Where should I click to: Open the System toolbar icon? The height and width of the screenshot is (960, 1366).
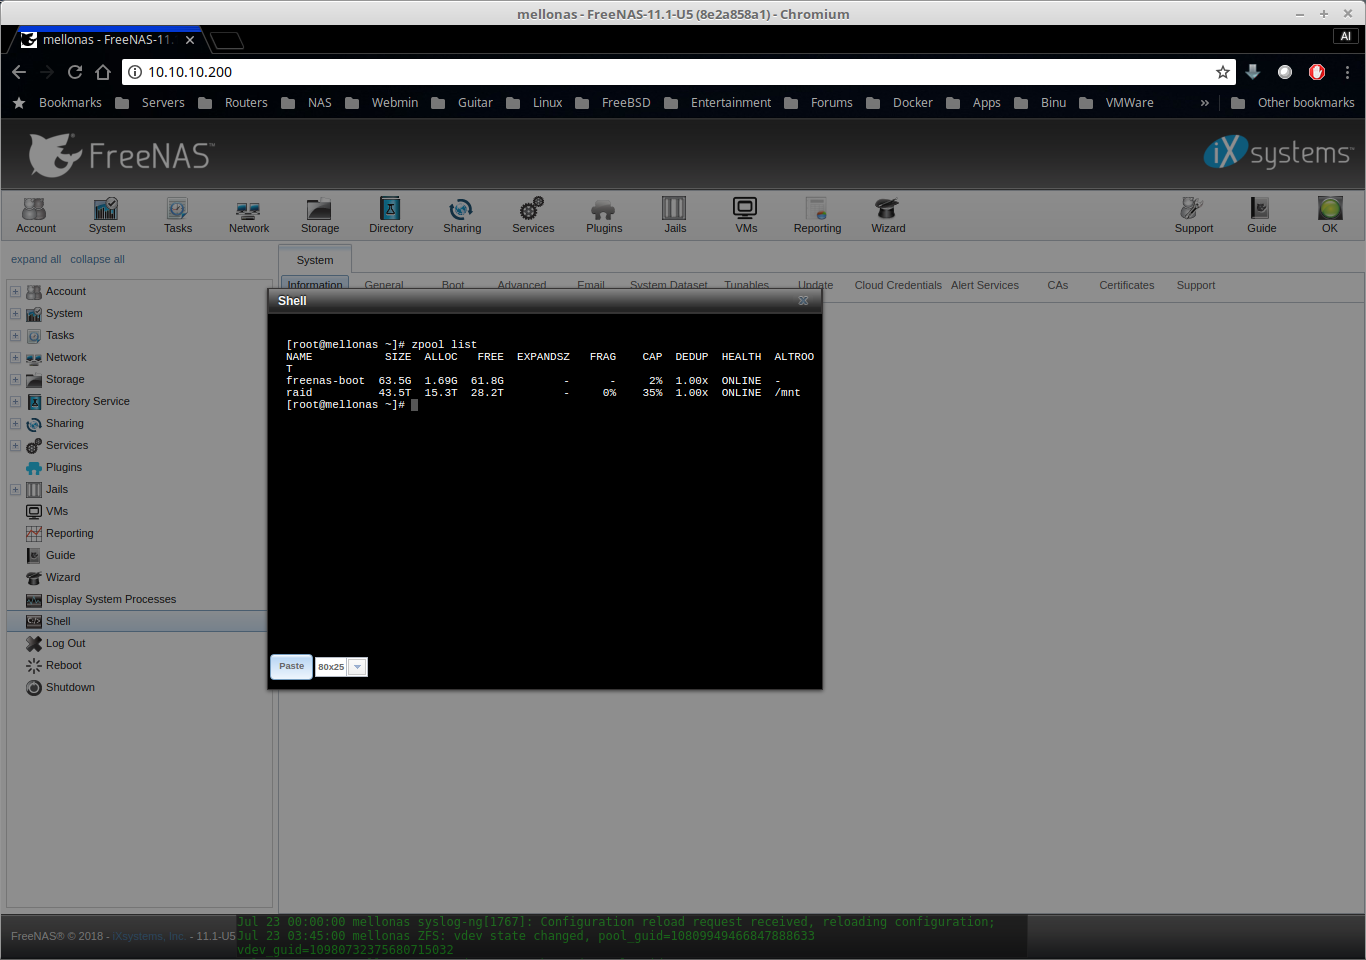(x=106, y=215)
